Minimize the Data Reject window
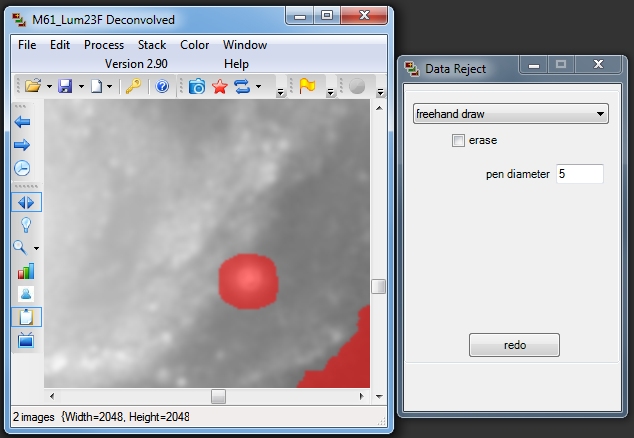634x438 pixels. 534,65
